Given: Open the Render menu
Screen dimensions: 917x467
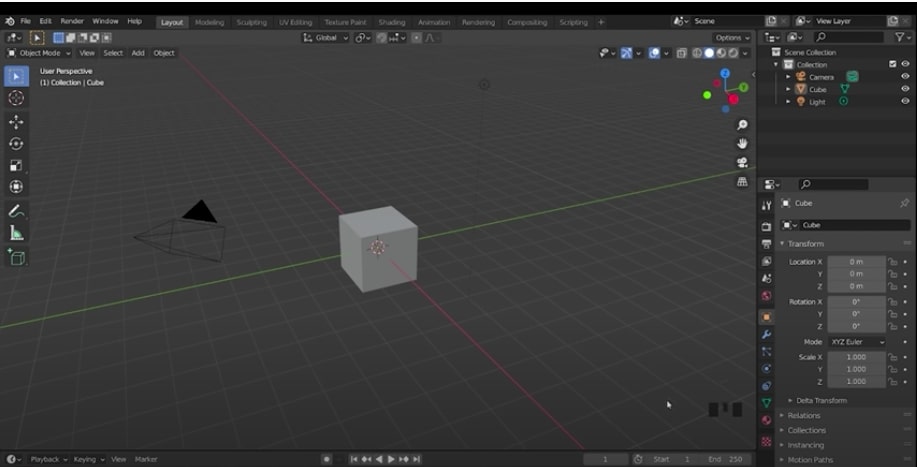Looking at the screenshot, I should pyautogui.click(x=72, y=21).
